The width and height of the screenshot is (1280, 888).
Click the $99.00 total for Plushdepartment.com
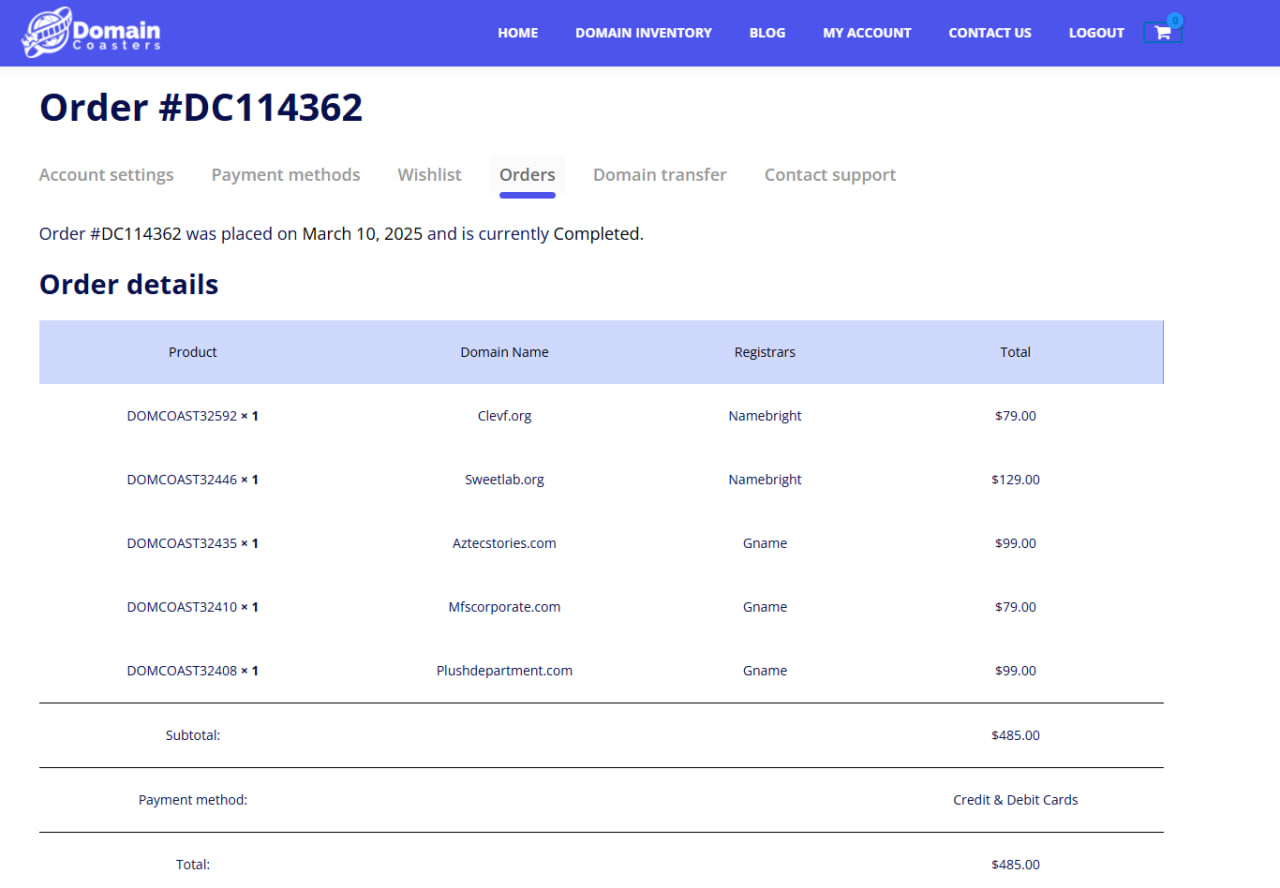coord(1016,671)
